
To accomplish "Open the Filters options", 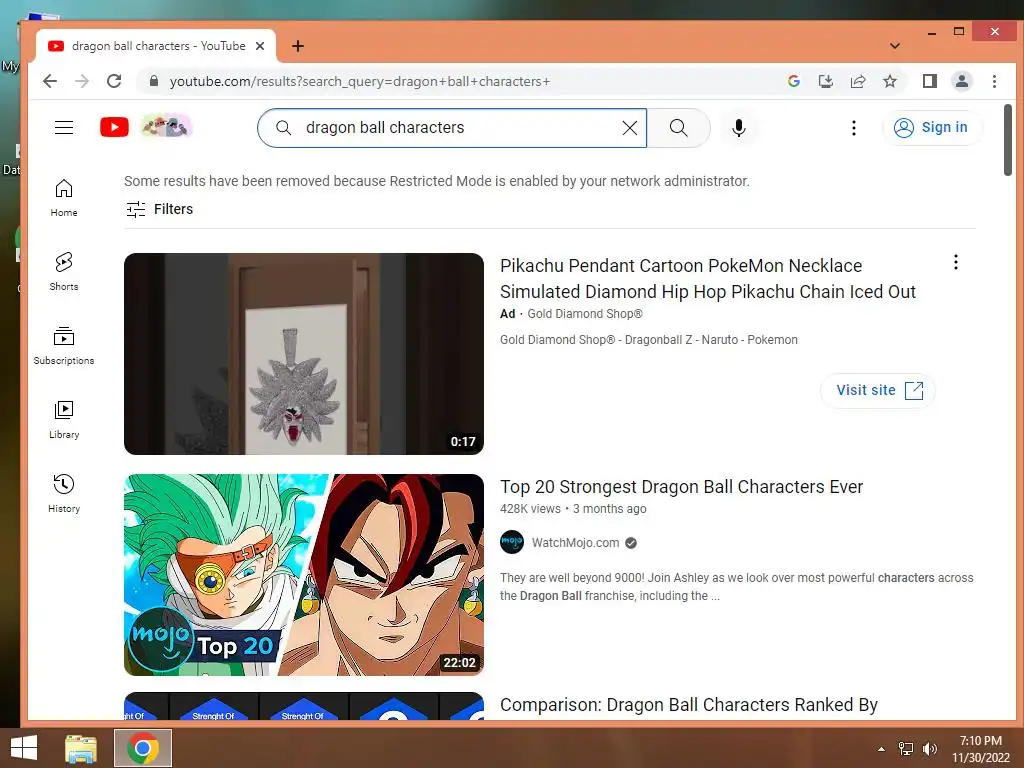I will coord(159,209).
